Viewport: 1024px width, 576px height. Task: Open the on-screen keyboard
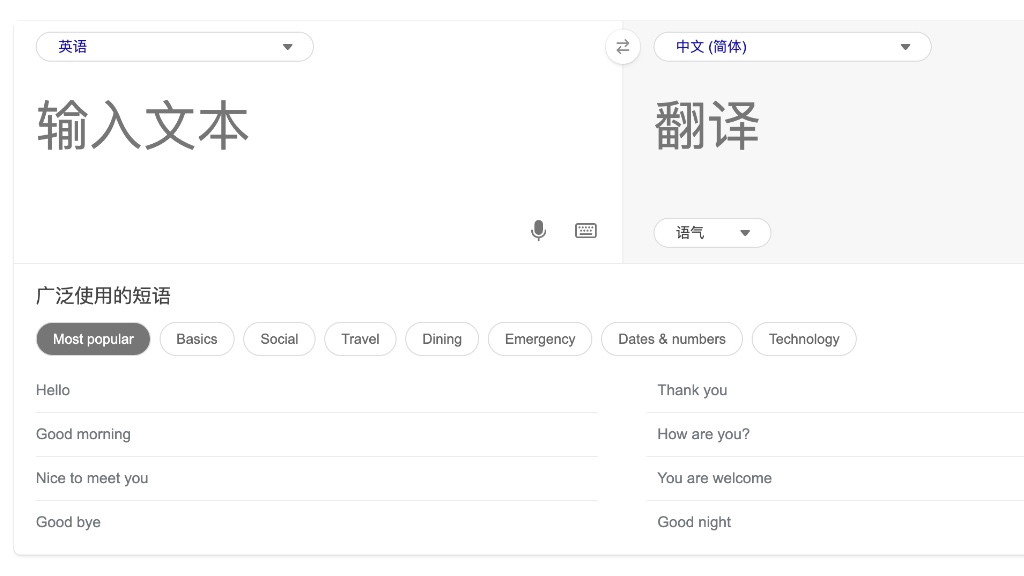pos(585,230)
